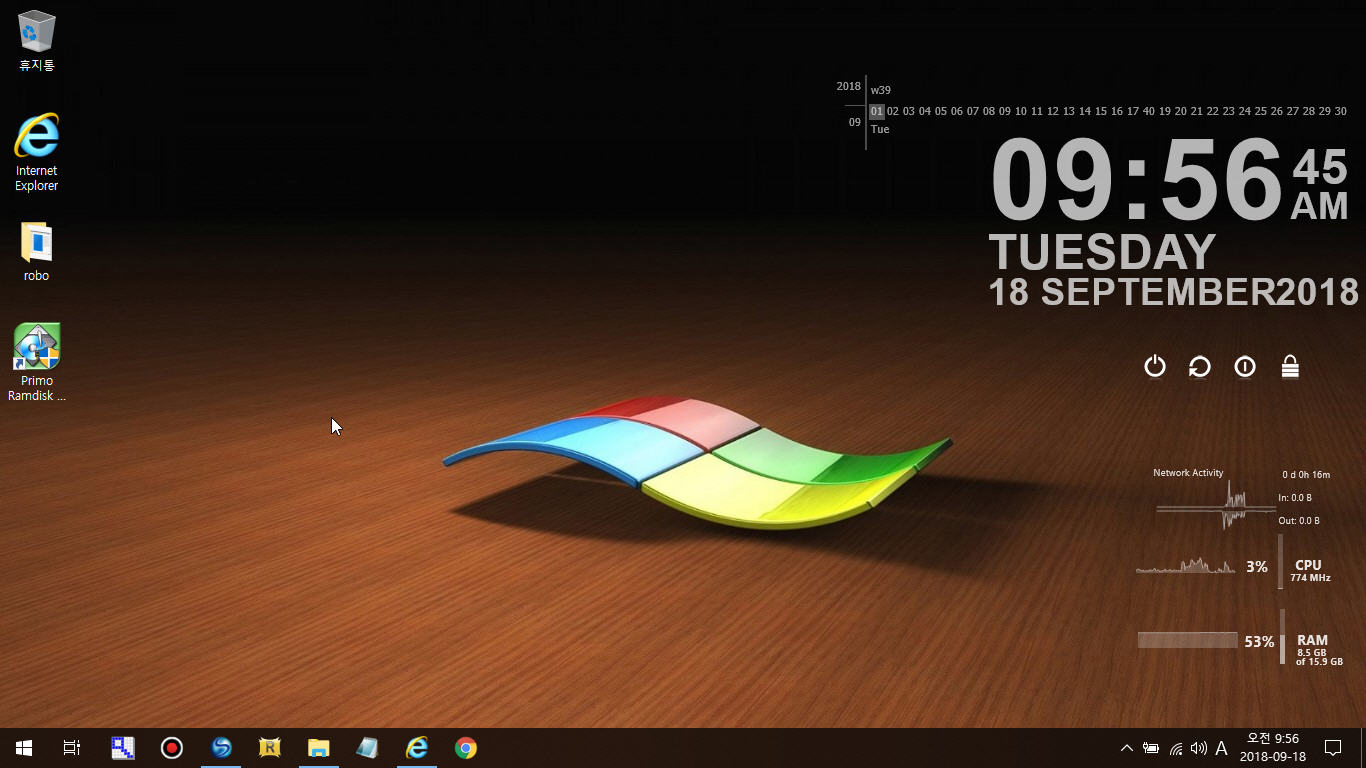Click the large 09:56 clock digits
The image size is (1366, 768).
(1137, 180)
